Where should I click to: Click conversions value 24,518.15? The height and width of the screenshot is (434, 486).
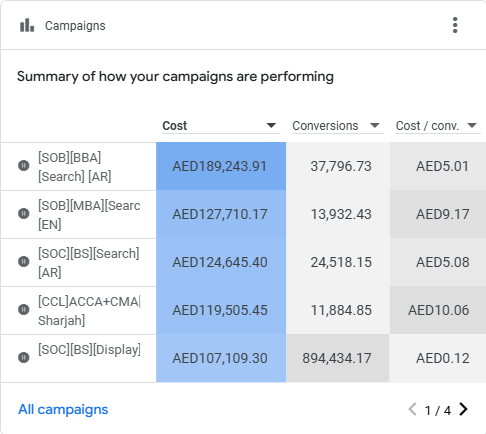[x=341, y=262]
